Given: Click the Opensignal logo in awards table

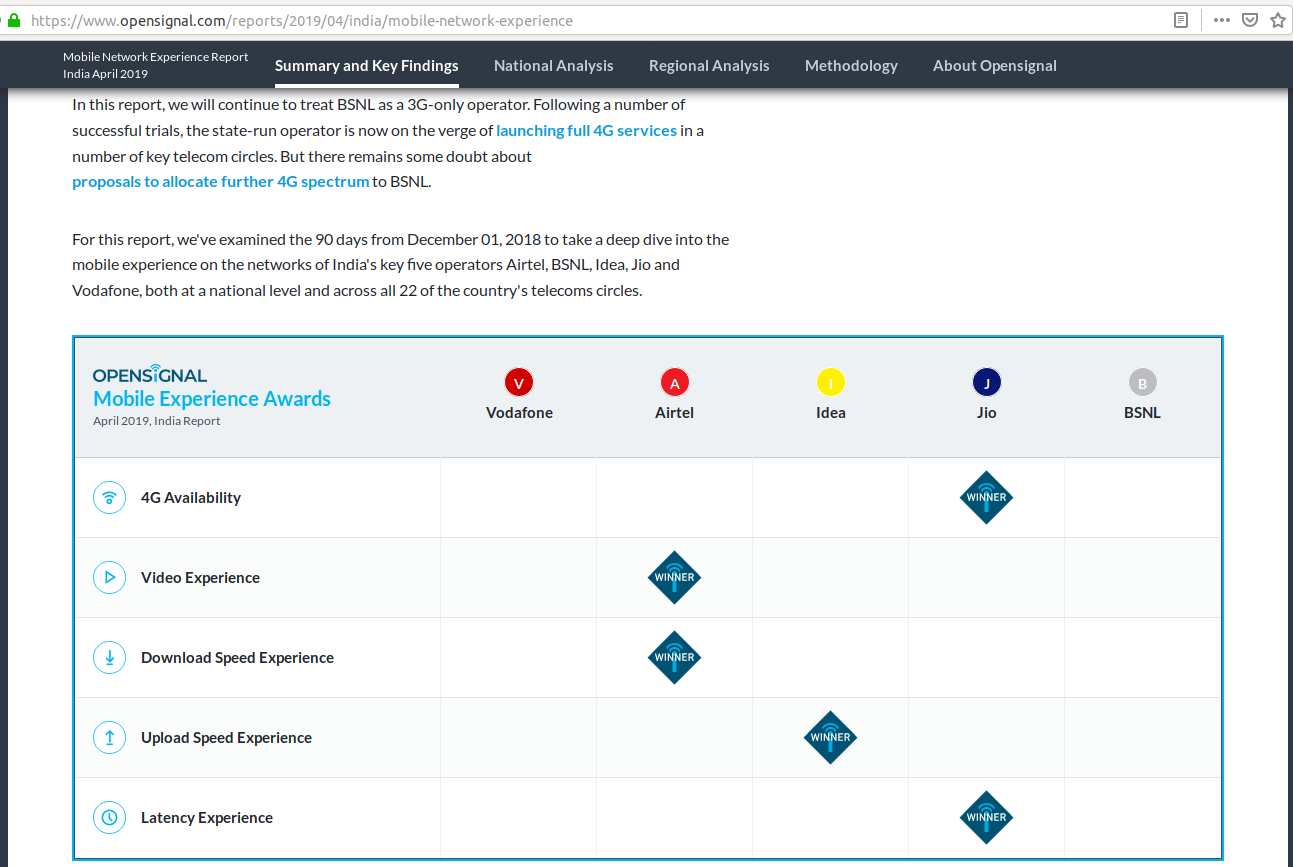Looking at the screenshot, I should pos(150,374).
